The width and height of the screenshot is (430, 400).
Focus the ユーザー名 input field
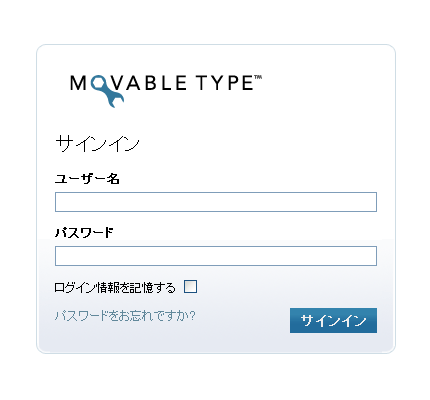tap(216, 202)
